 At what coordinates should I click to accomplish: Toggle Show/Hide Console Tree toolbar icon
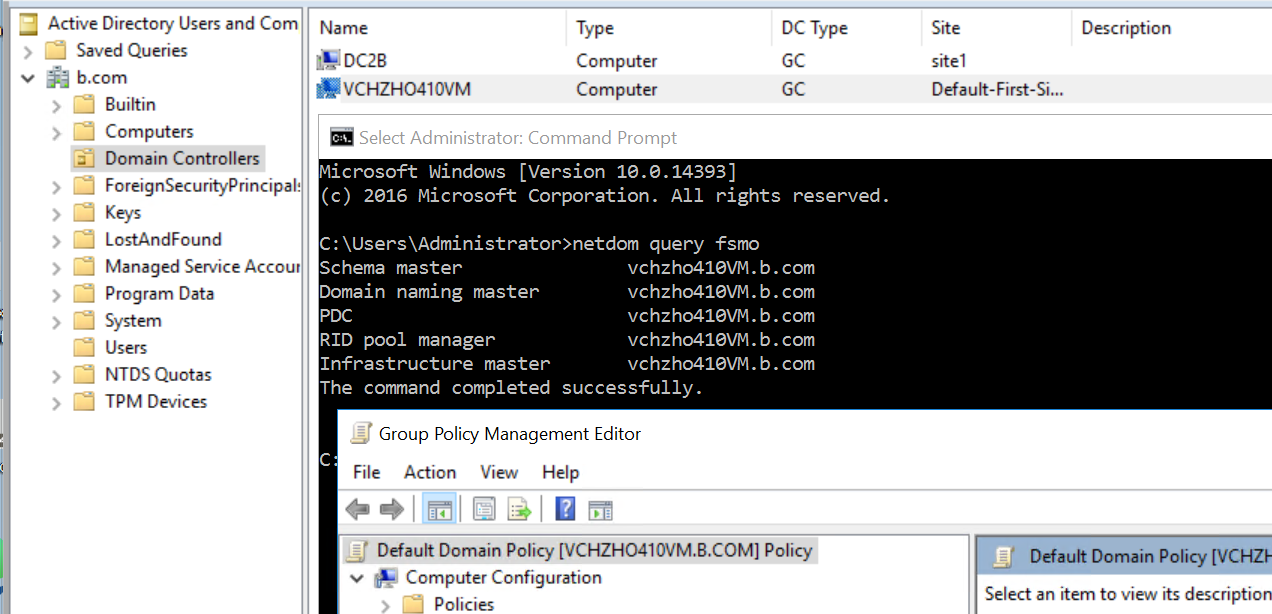pyautogui.click(x=439, y=510)
